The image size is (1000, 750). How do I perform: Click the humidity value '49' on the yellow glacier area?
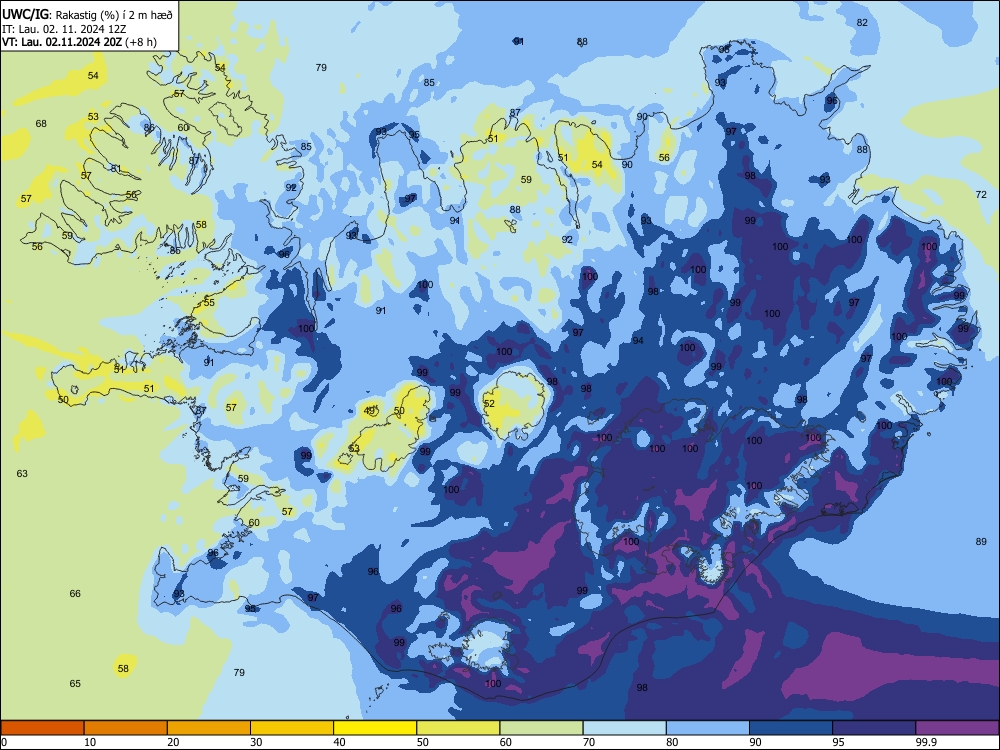370,410
